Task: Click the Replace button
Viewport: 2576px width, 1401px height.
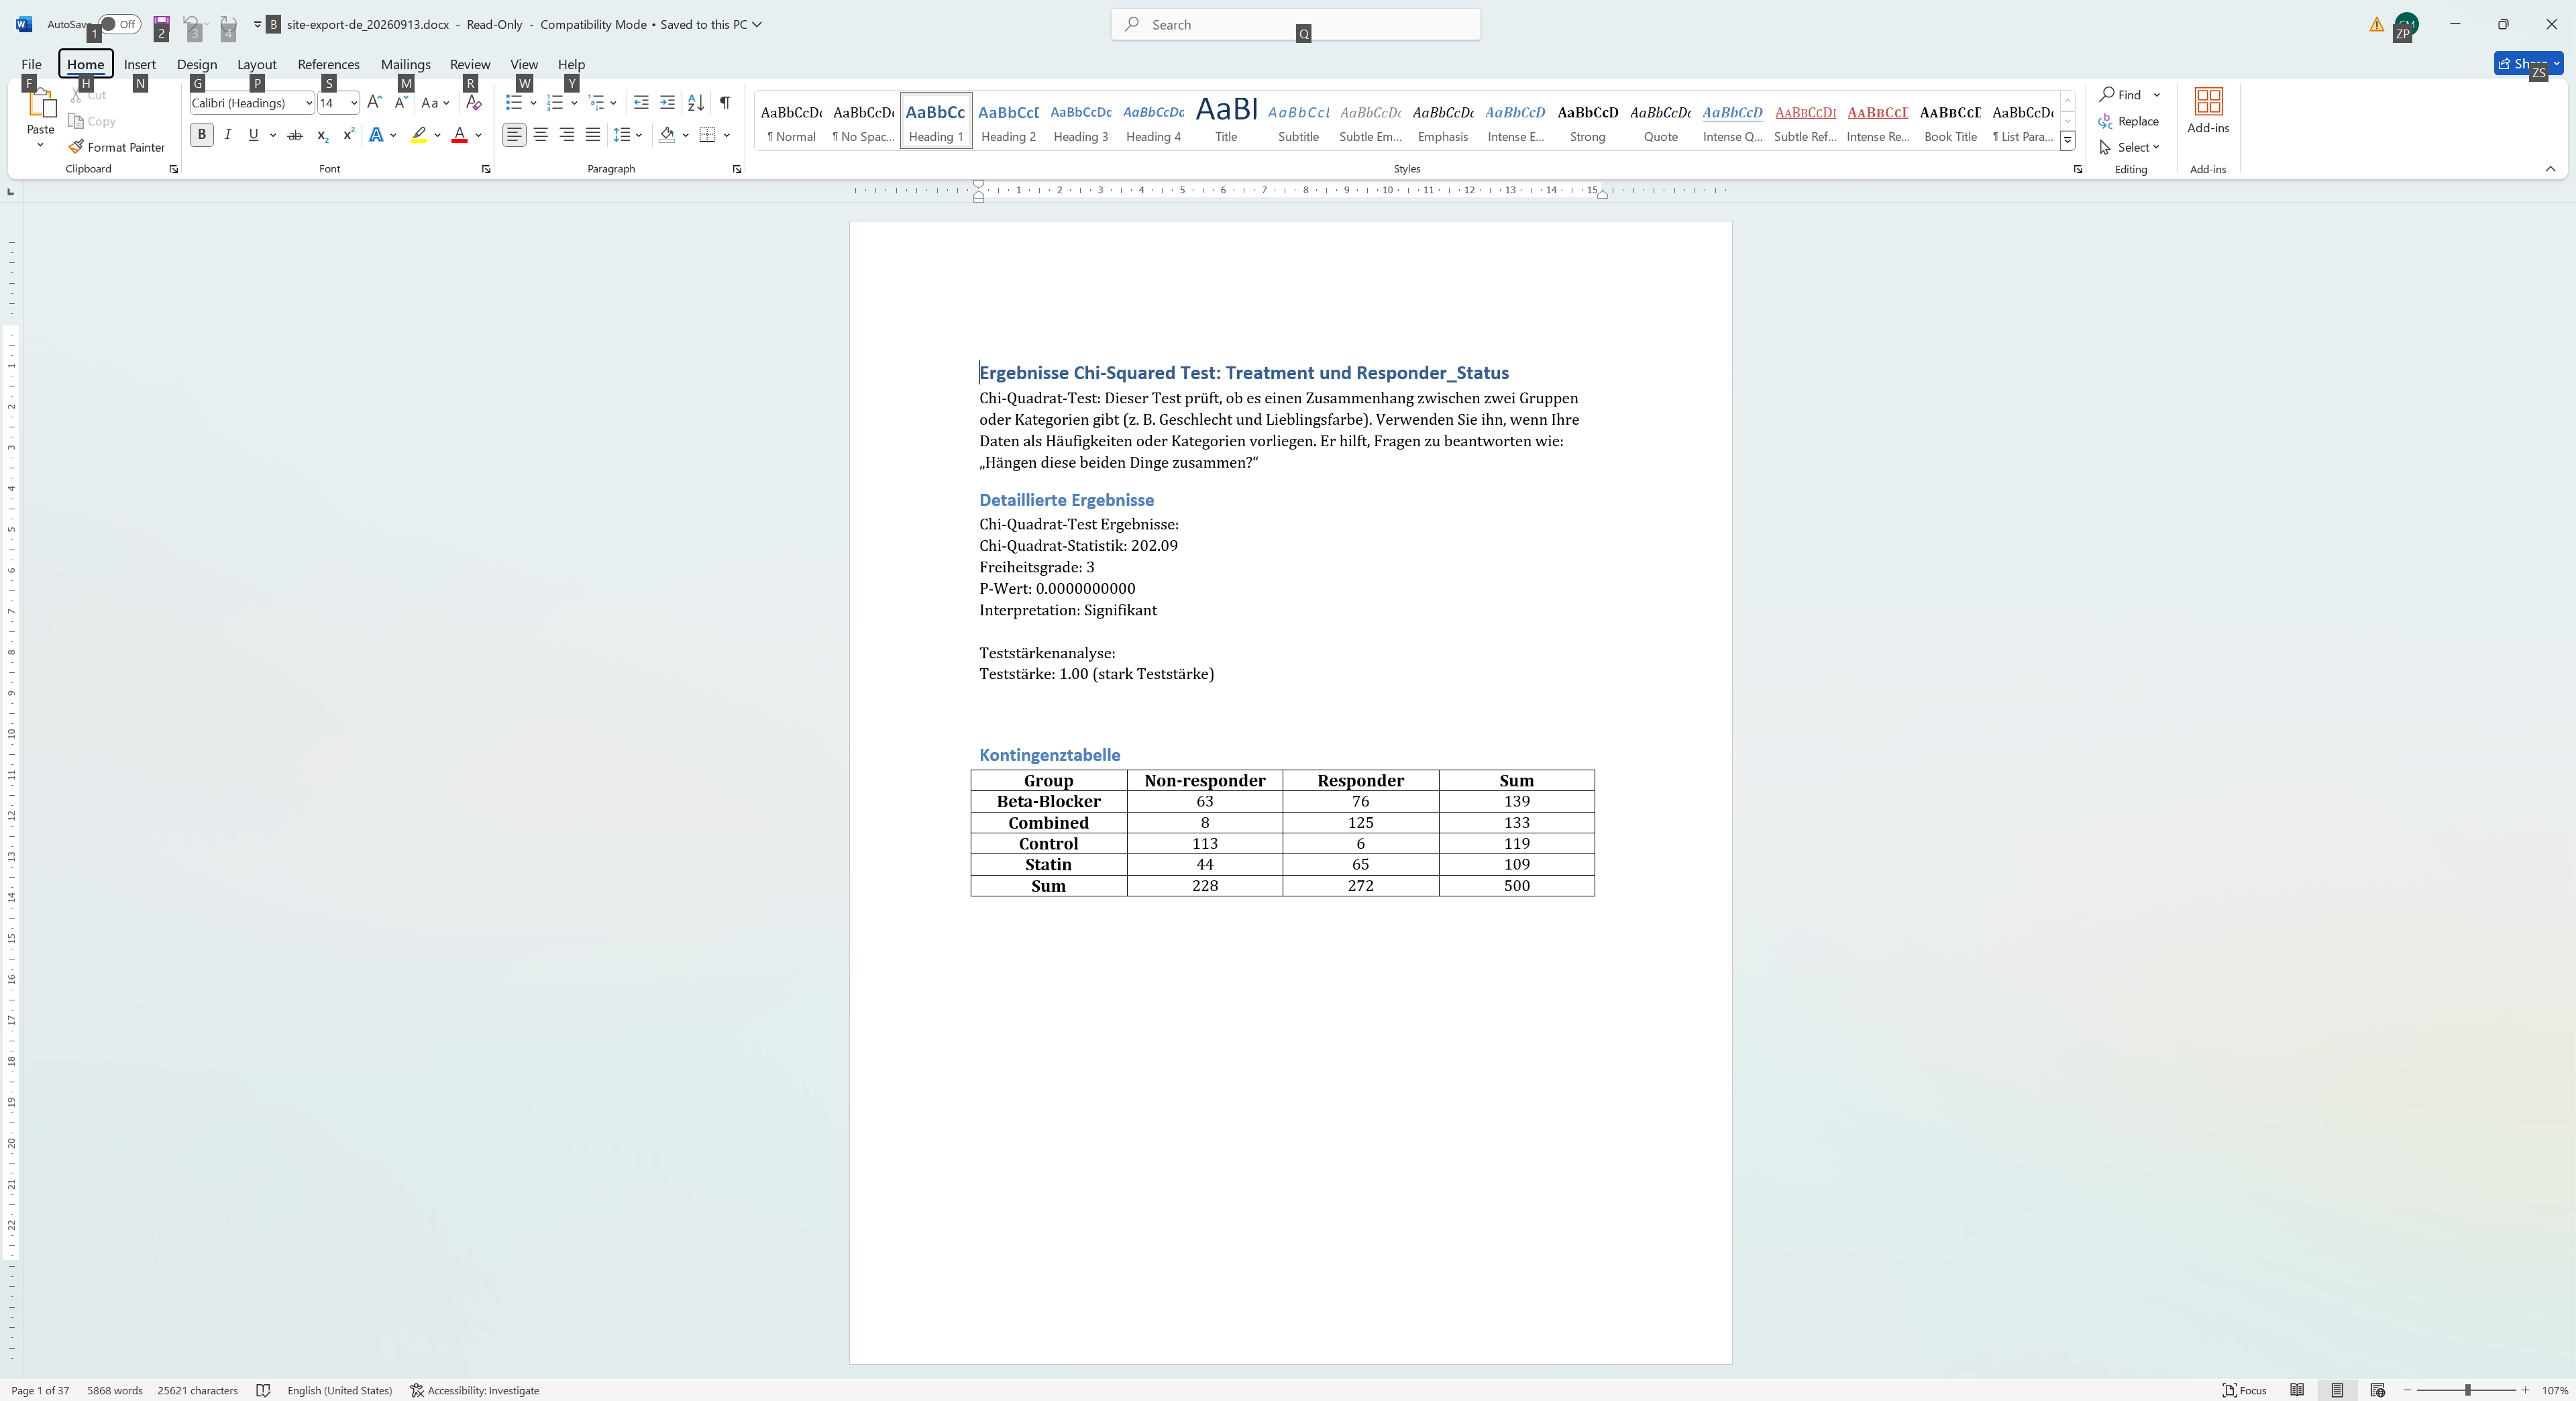Action: (x=2129, y=121)
